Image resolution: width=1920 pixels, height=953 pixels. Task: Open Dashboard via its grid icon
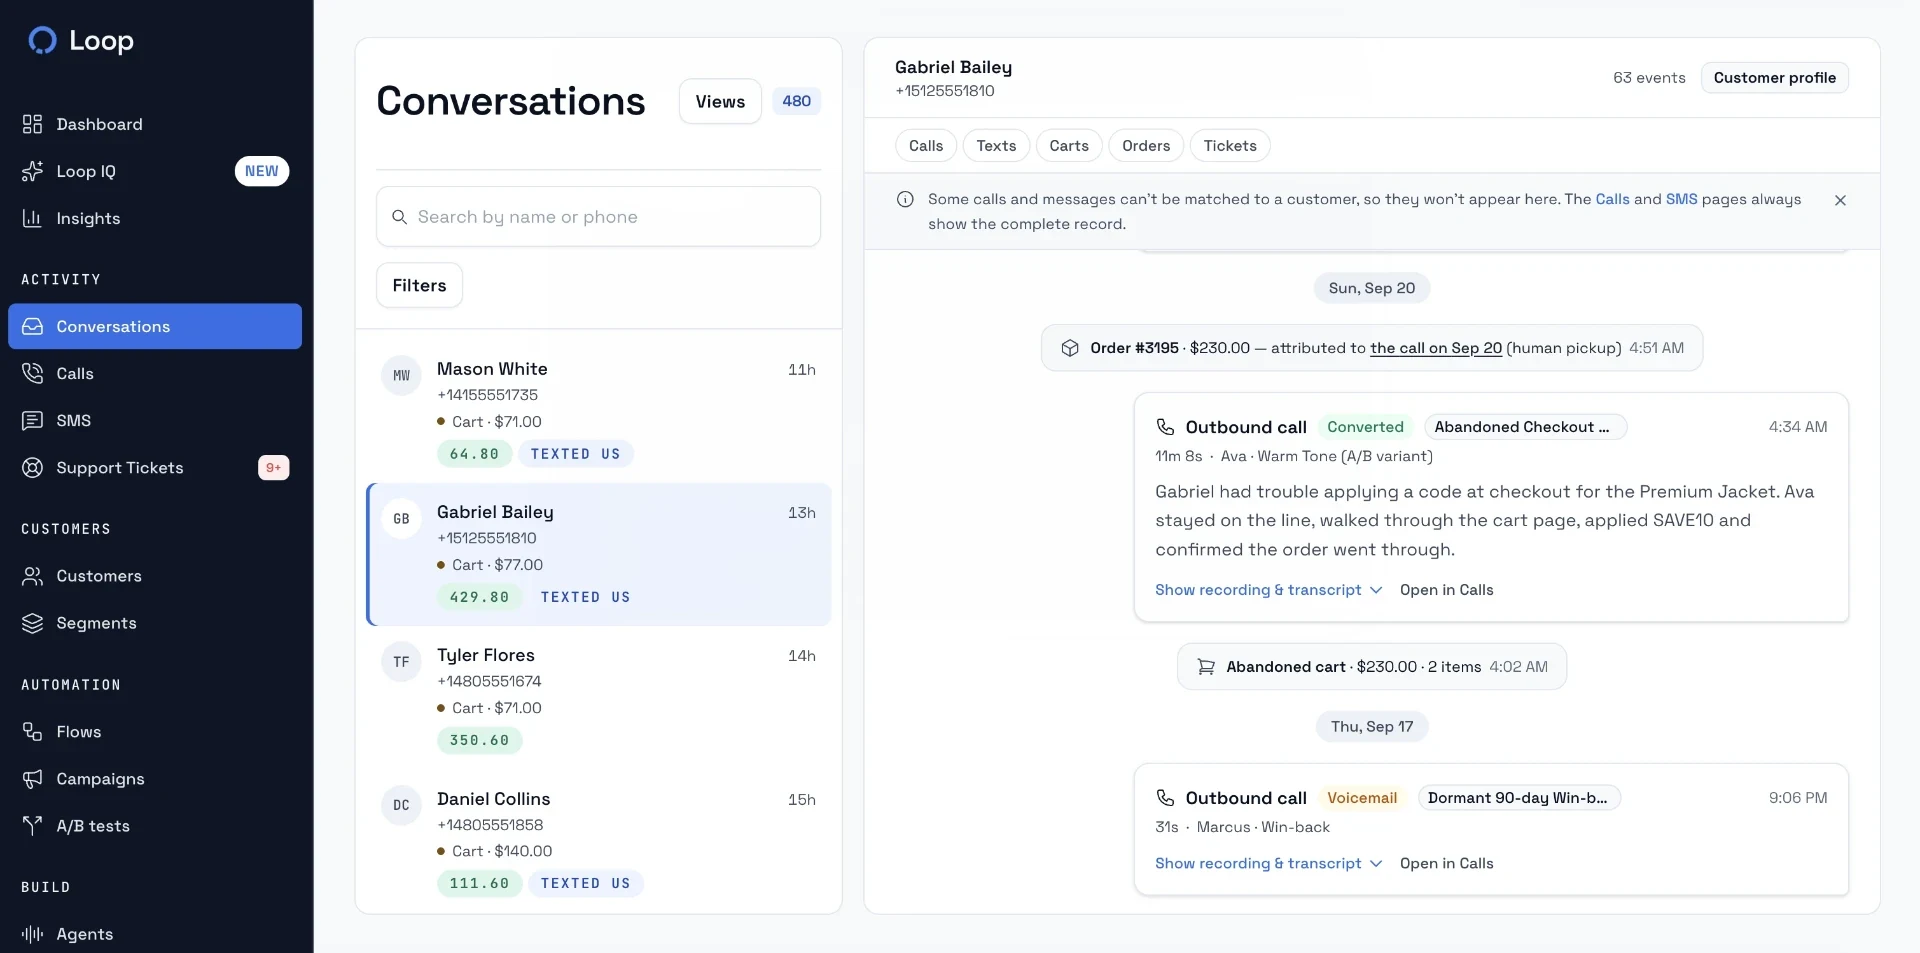click(32, 124)
